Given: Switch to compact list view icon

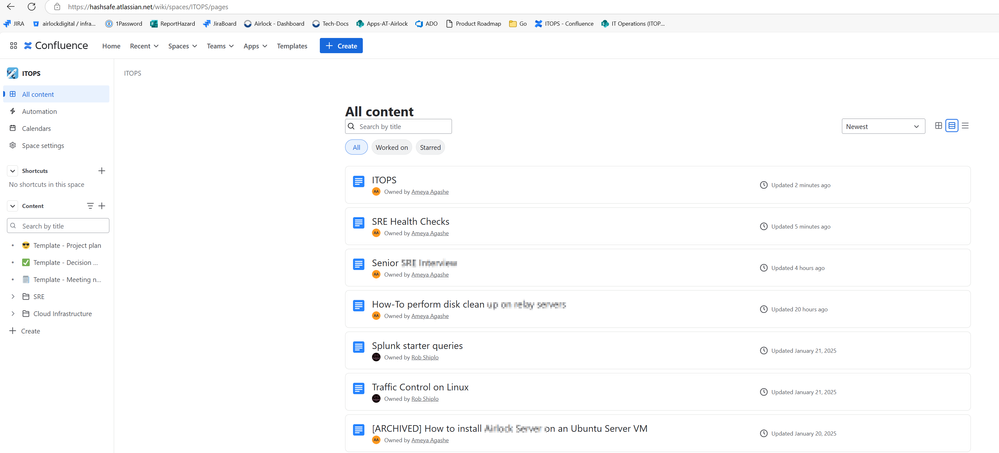Looking at the screenshot, I should [x=965, y=126].
